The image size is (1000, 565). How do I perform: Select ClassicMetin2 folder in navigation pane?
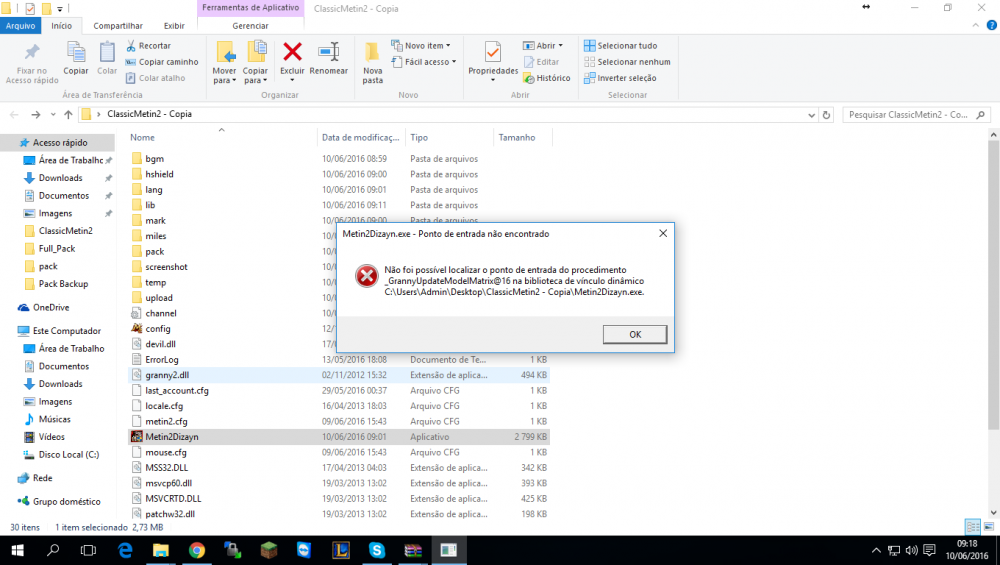pos(66,231)
